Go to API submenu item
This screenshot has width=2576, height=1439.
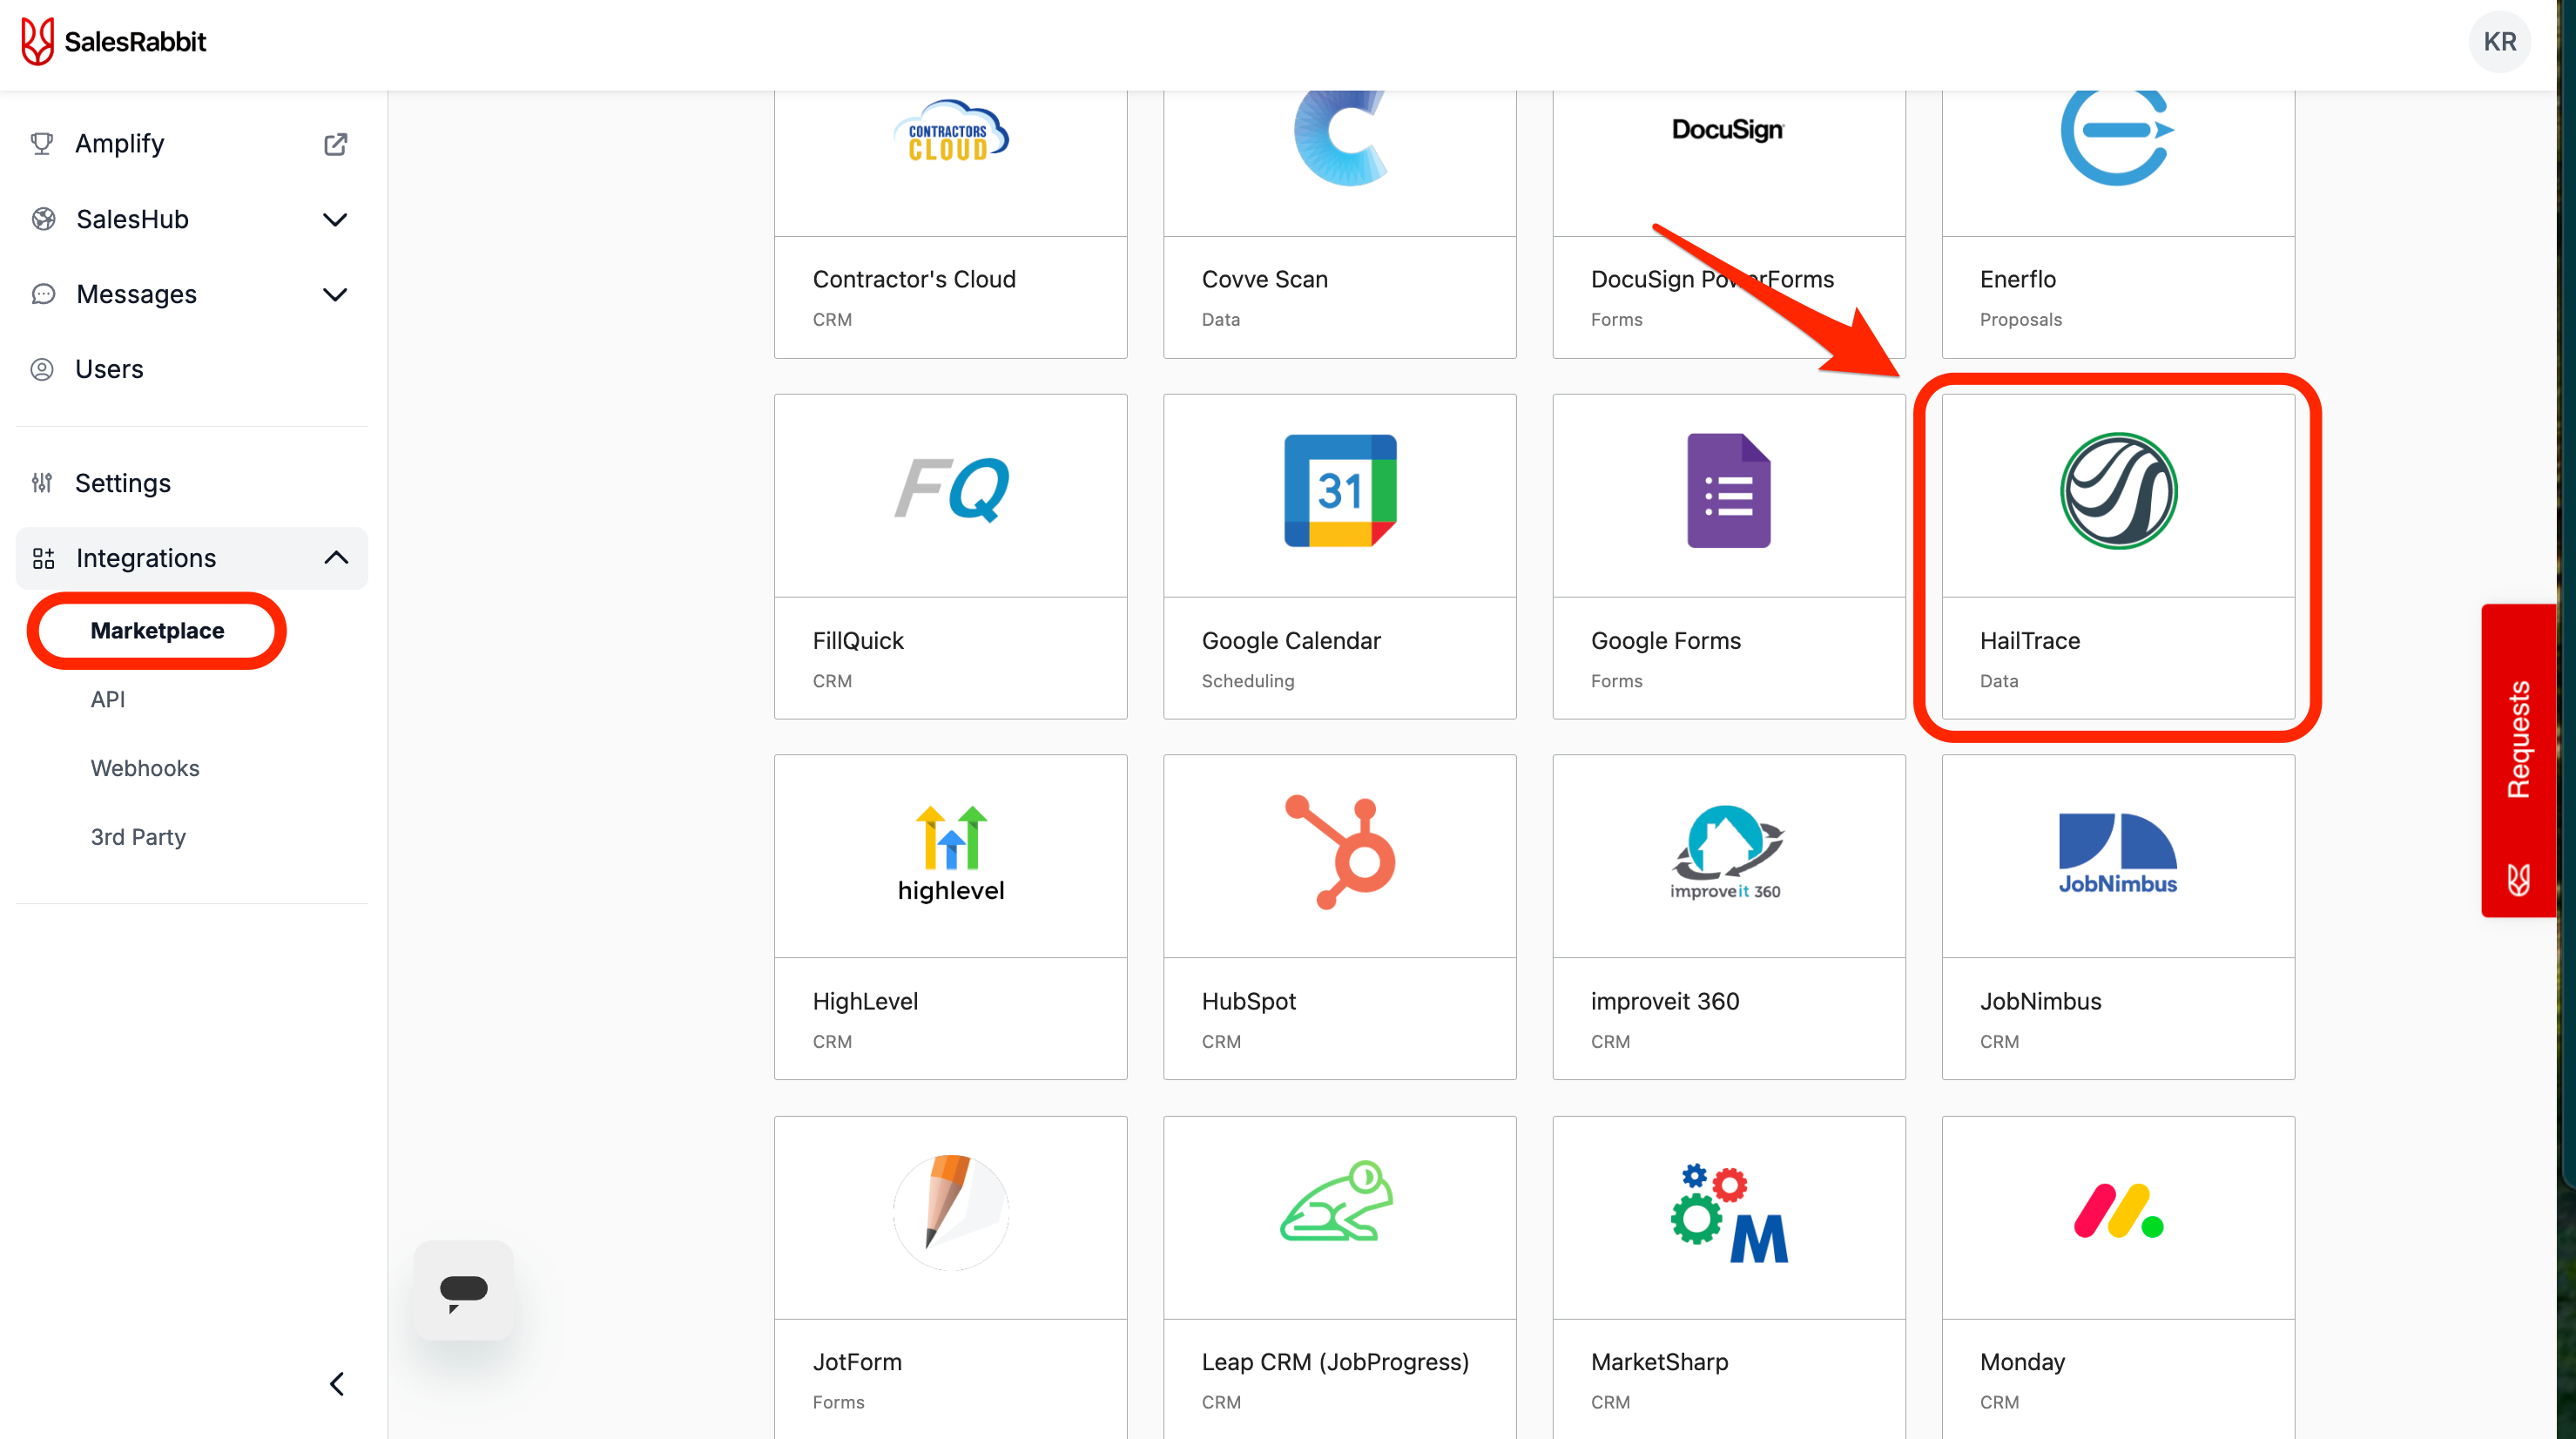(x=108, y=699)
